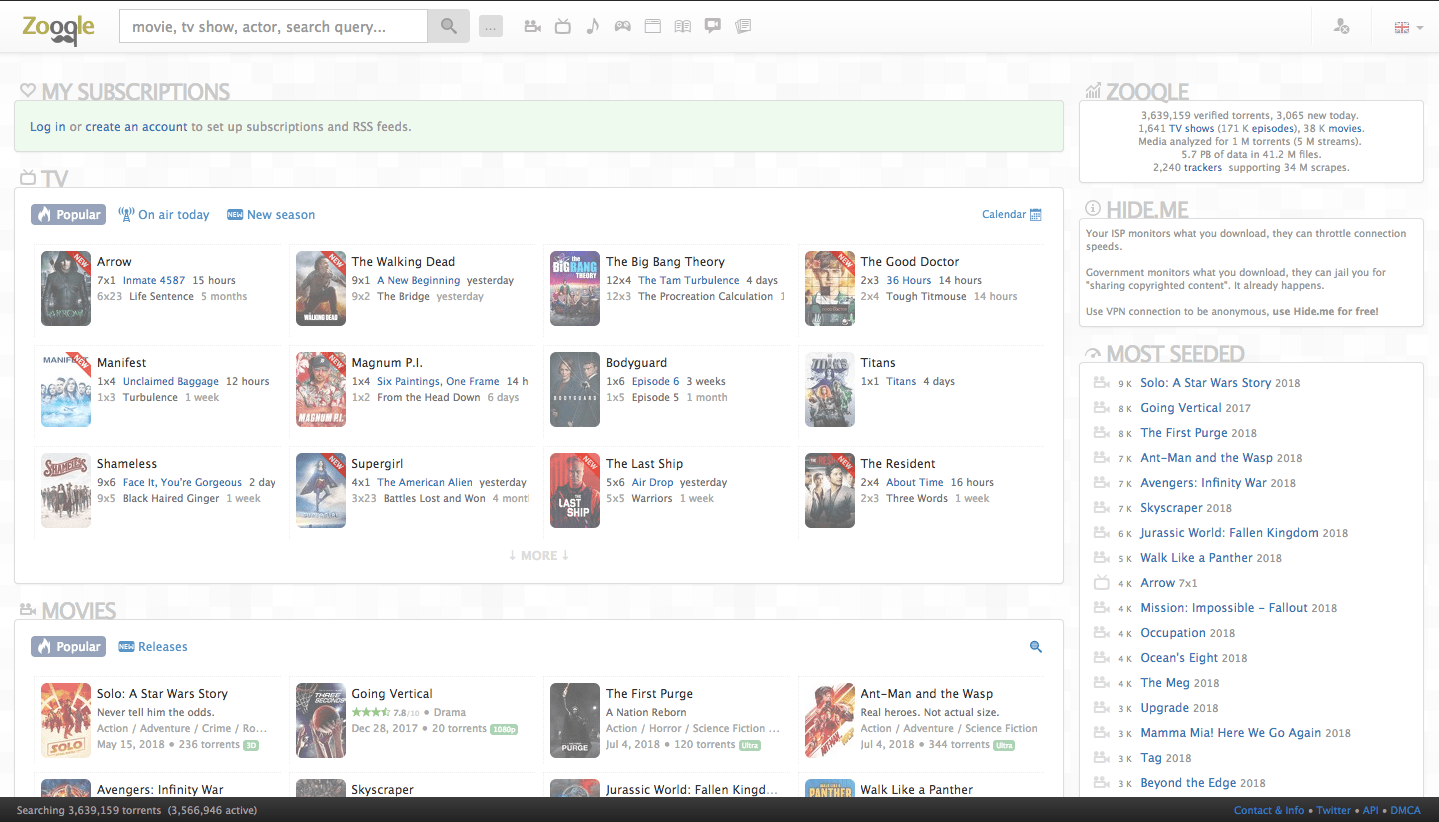1439x822 pixels.
Task: Open the games controller category icon
Action: pos(623,26)
